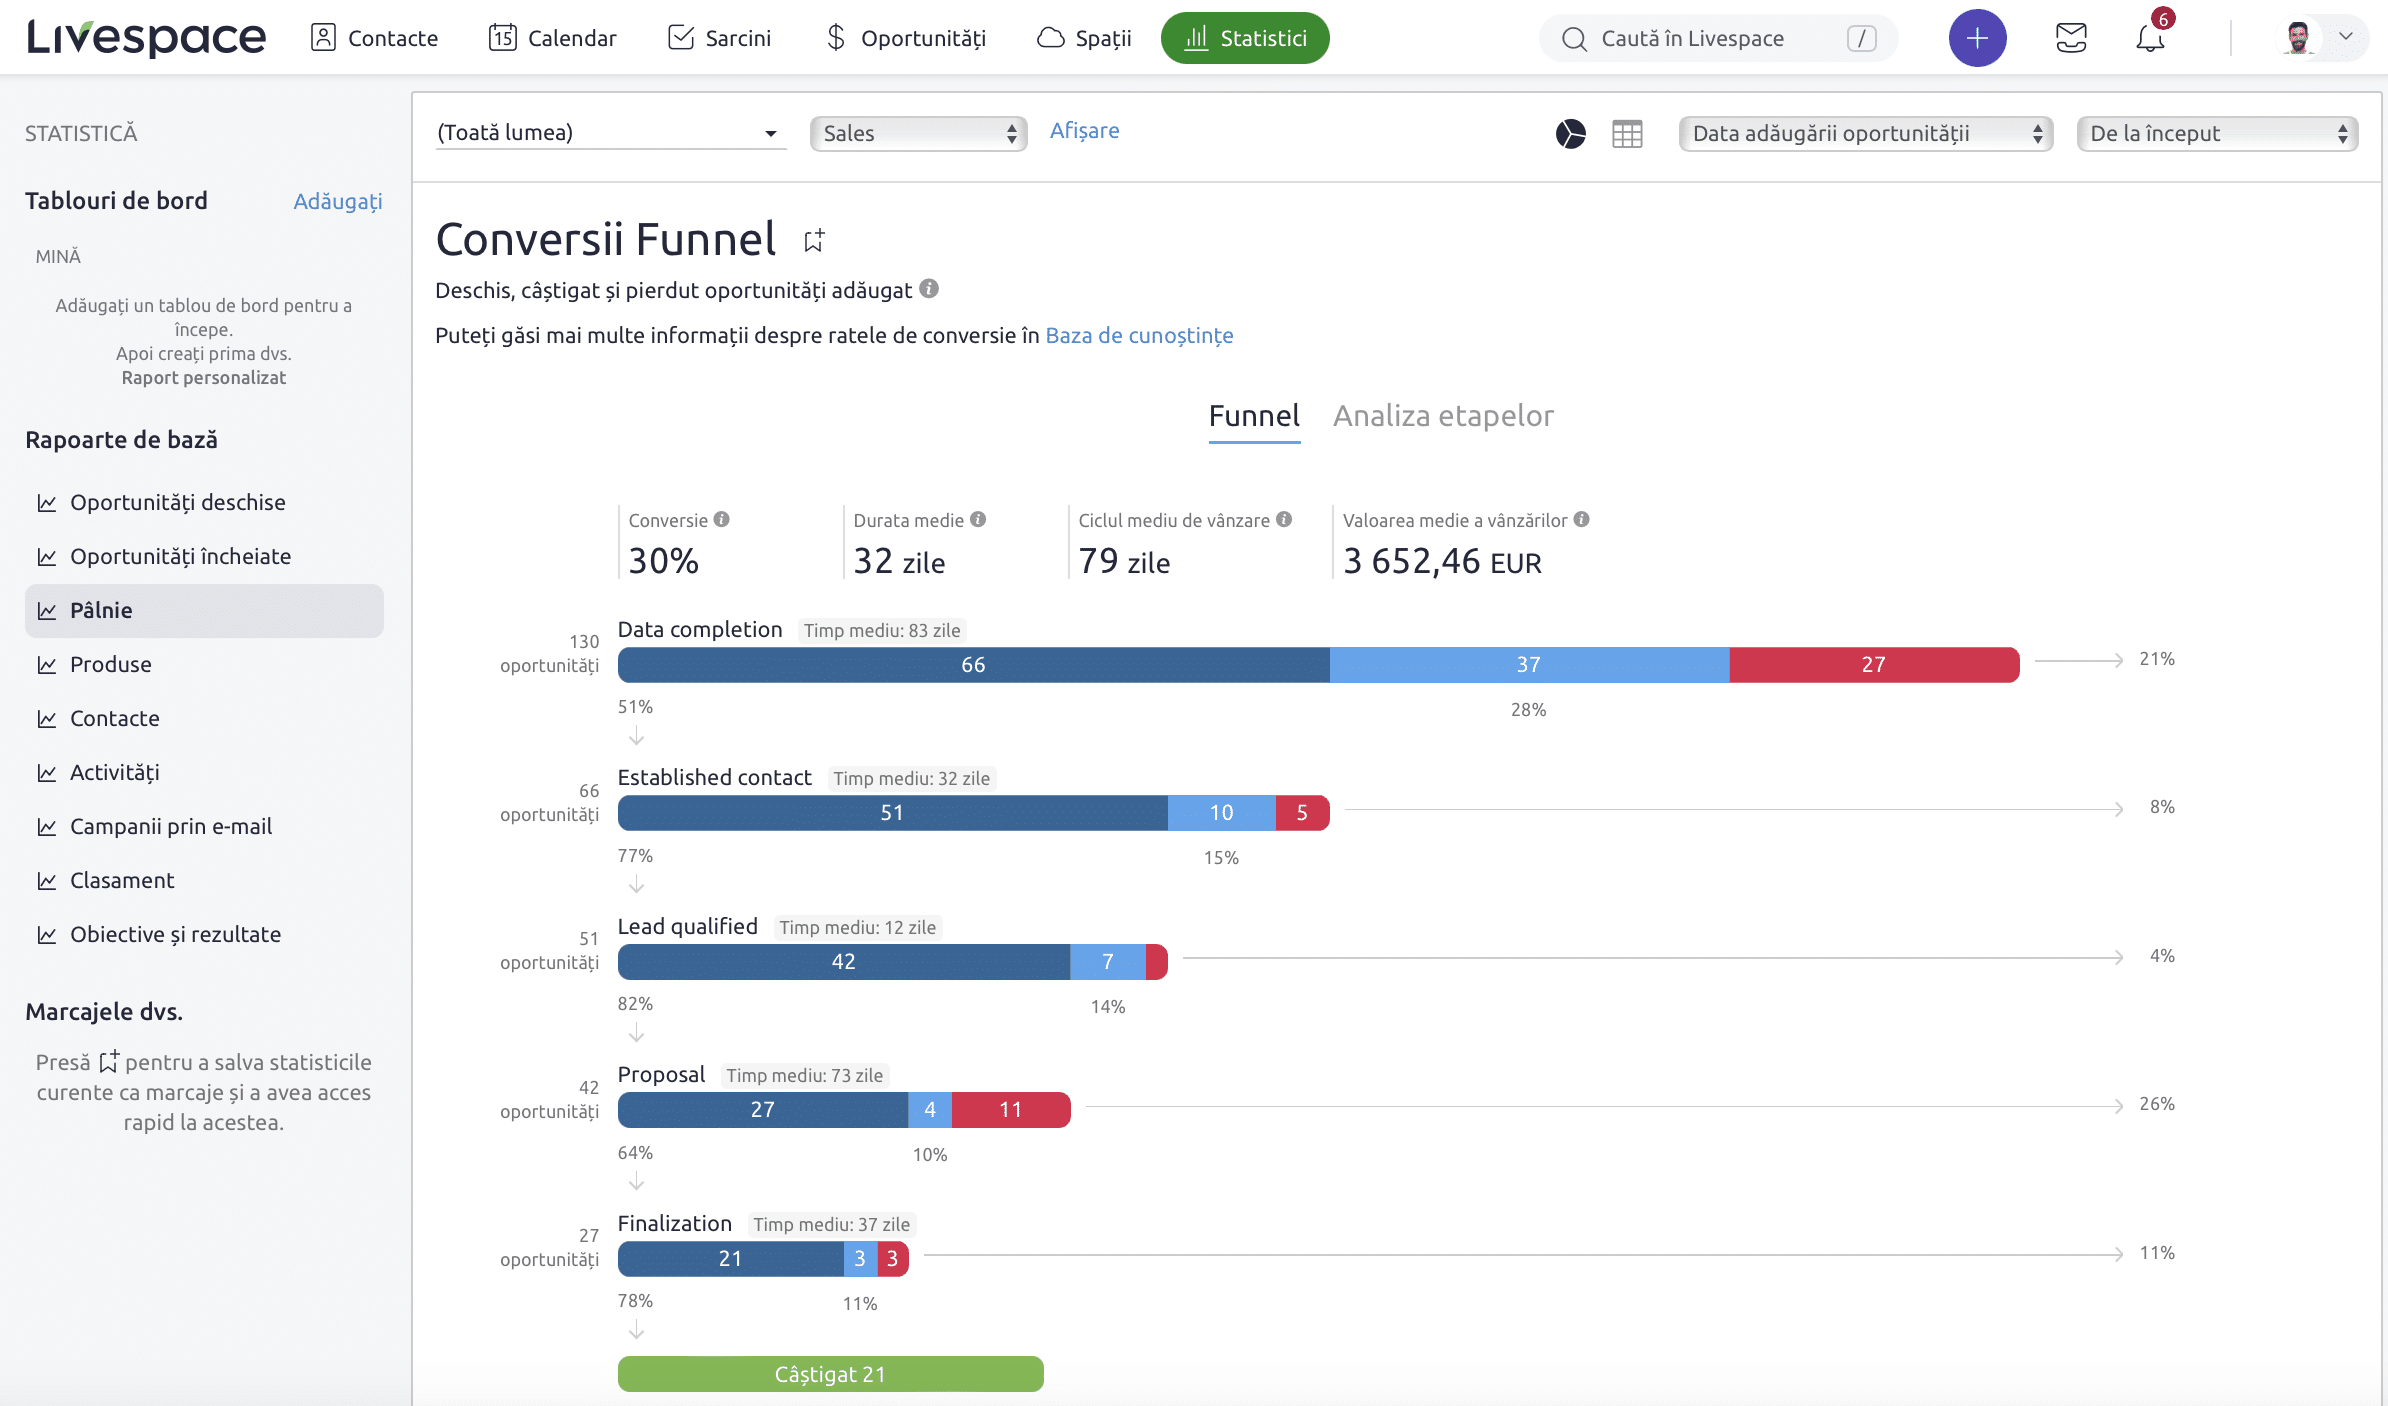This screenshot has height=1406, width=2388.
Task: Switch to the pie chart view icon
Action: (x=1571, y=133)
